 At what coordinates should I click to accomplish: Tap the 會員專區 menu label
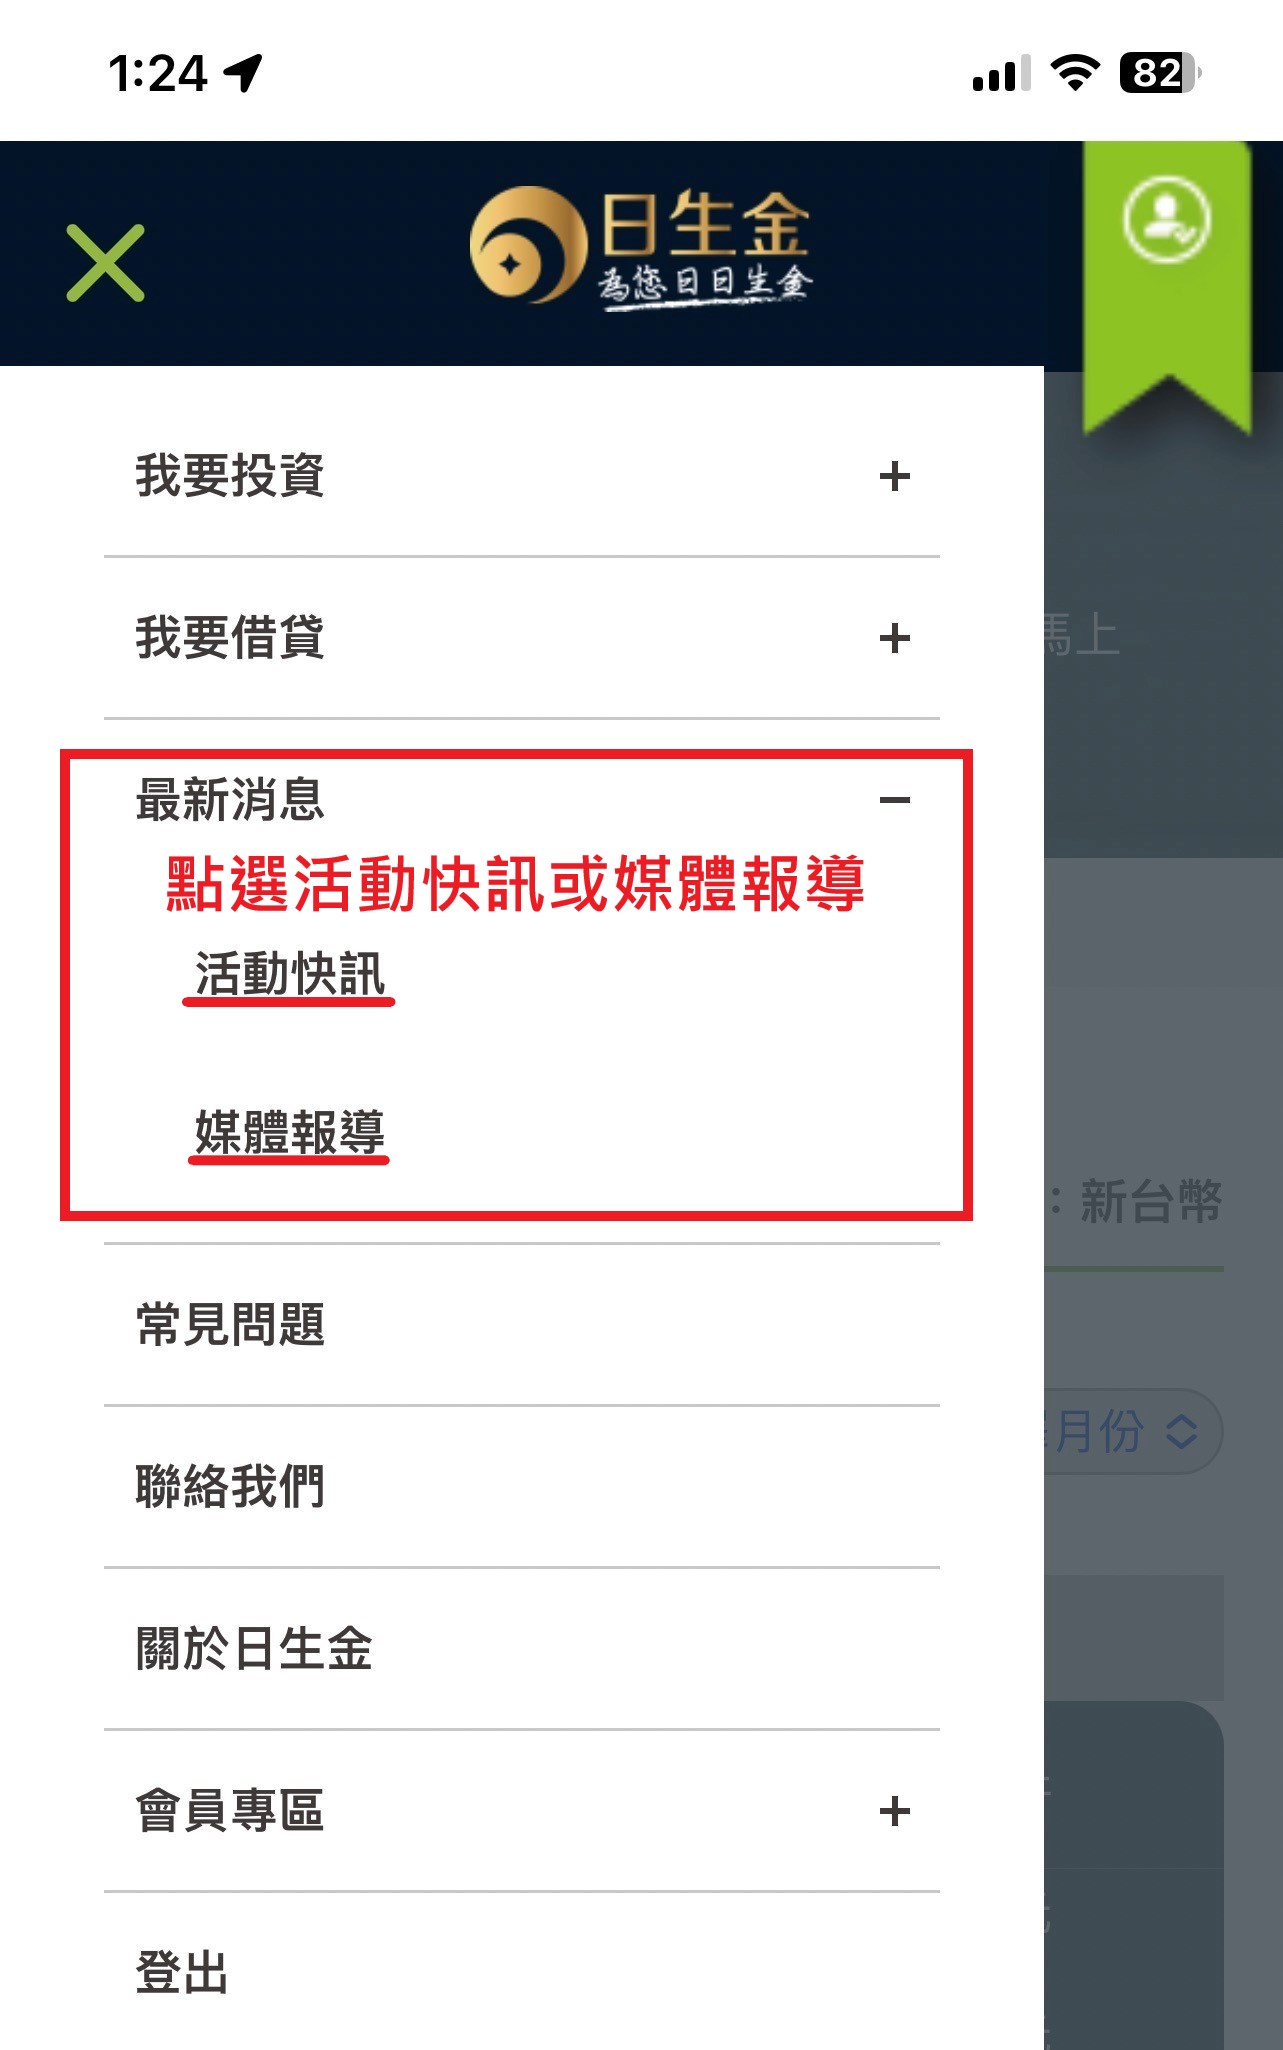[x=230, y=1811]
